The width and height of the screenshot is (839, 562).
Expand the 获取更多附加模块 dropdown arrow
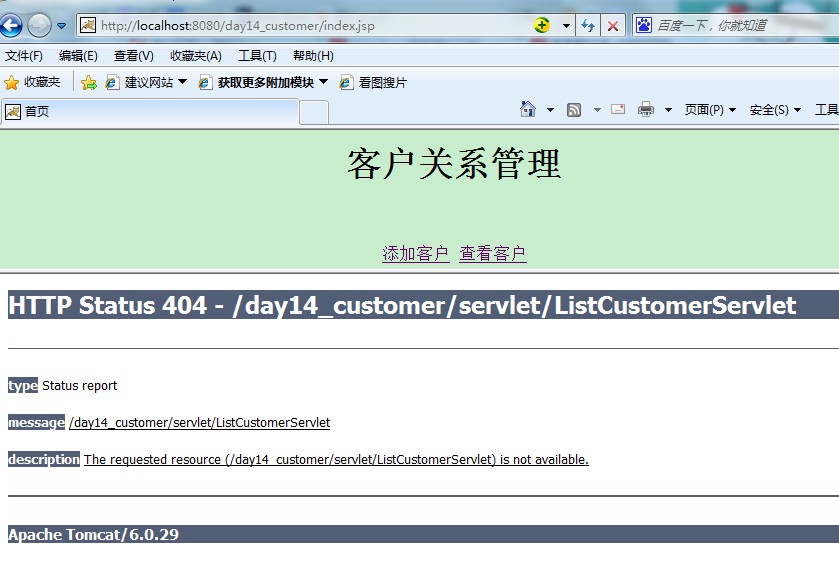(x=323, y=82)
